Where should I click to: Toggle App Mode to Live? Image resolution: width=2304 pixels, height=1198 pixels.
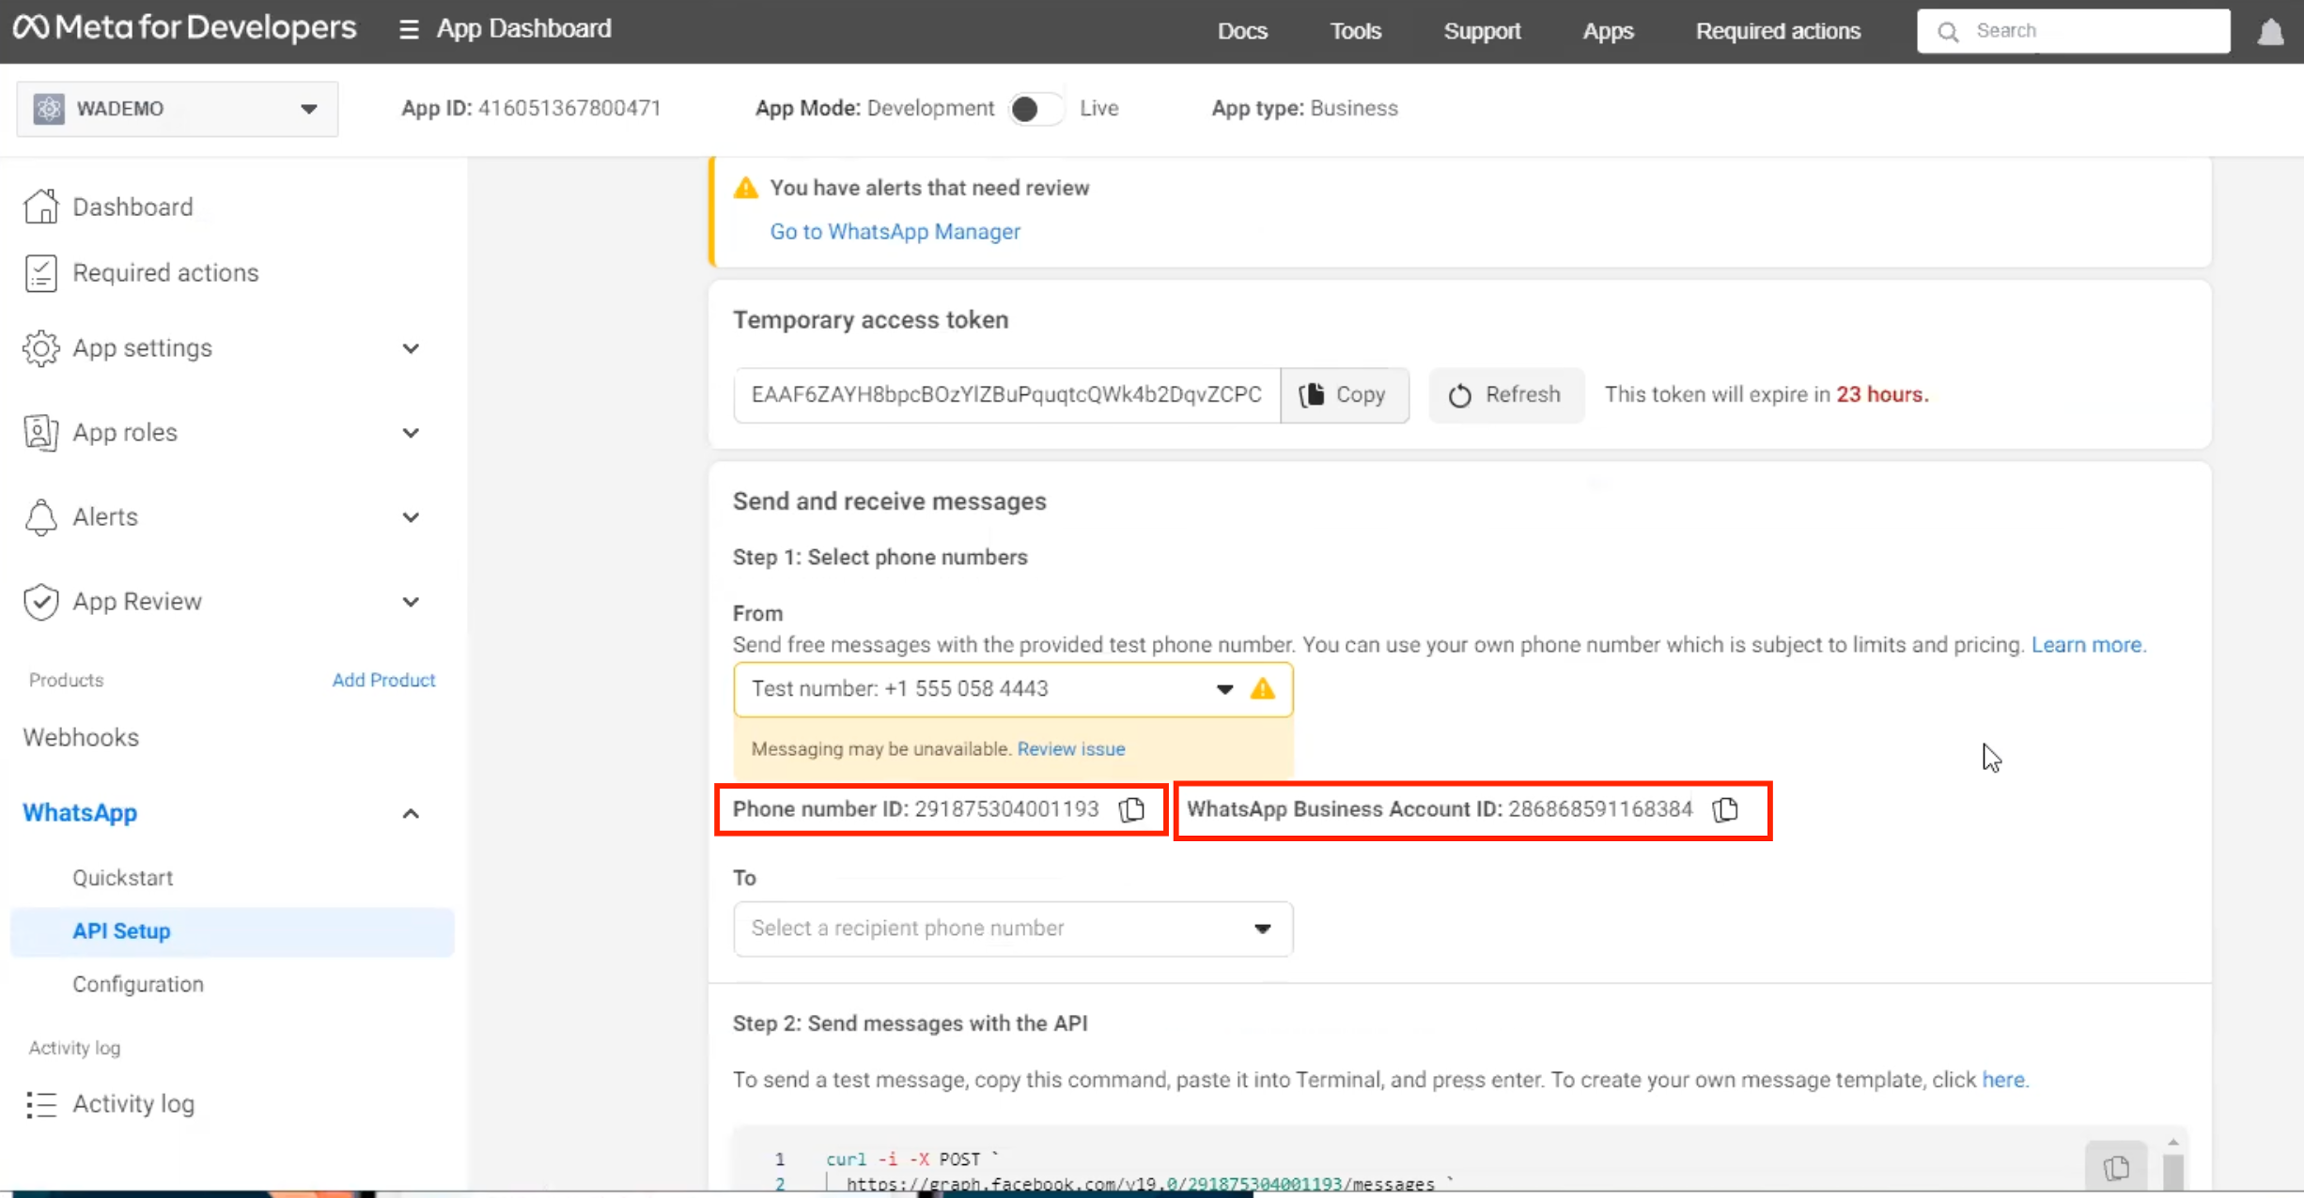pos(1035,109)
